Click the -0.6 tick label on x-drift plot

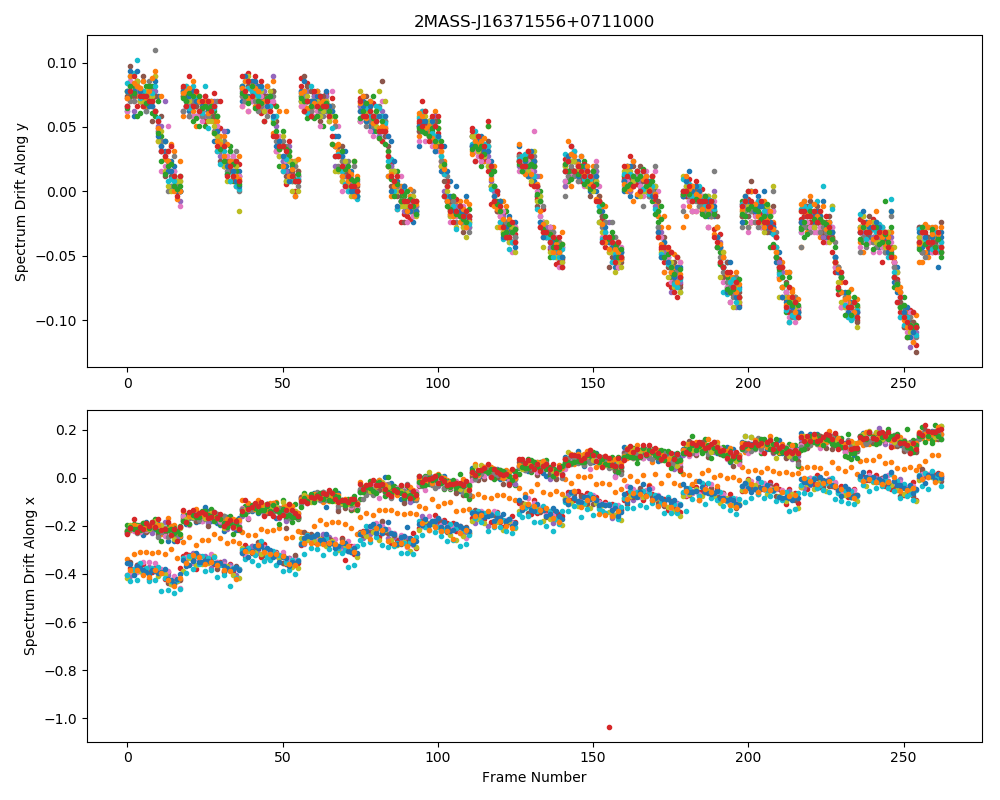61,623
